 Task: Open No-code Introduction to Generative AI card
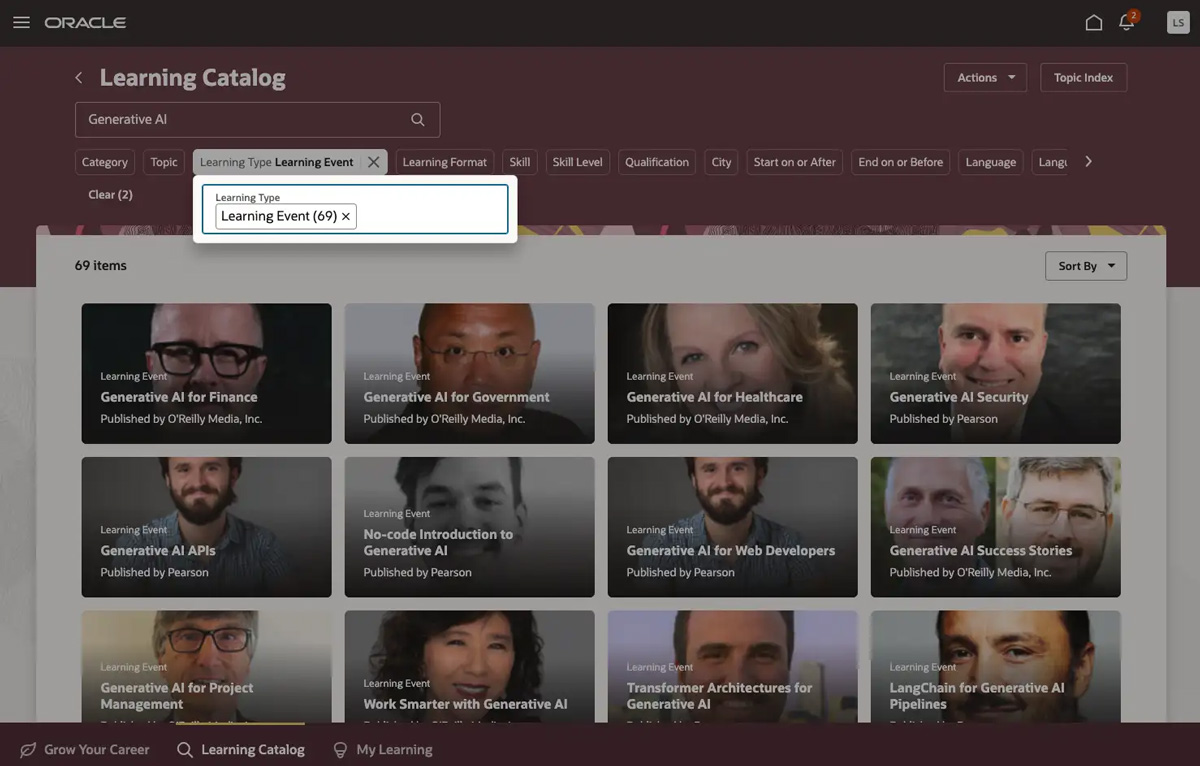469,527
